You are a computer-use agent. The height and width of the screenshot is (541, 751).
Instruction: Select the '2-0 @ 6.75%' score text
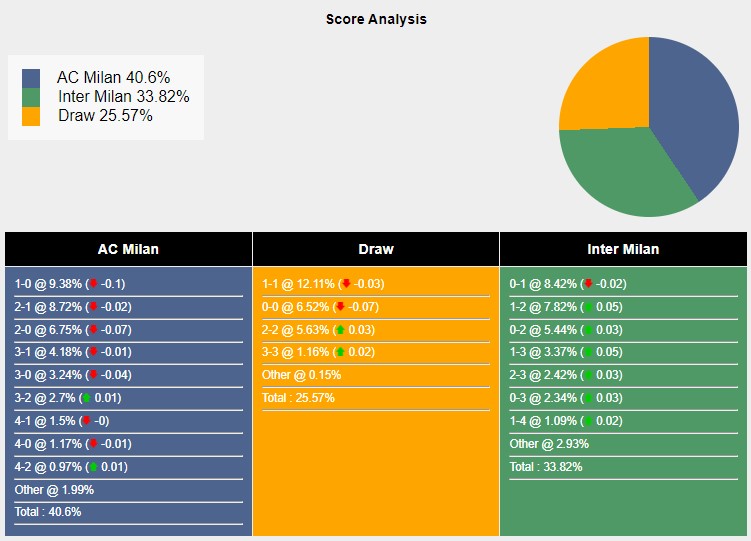[48, 330]
